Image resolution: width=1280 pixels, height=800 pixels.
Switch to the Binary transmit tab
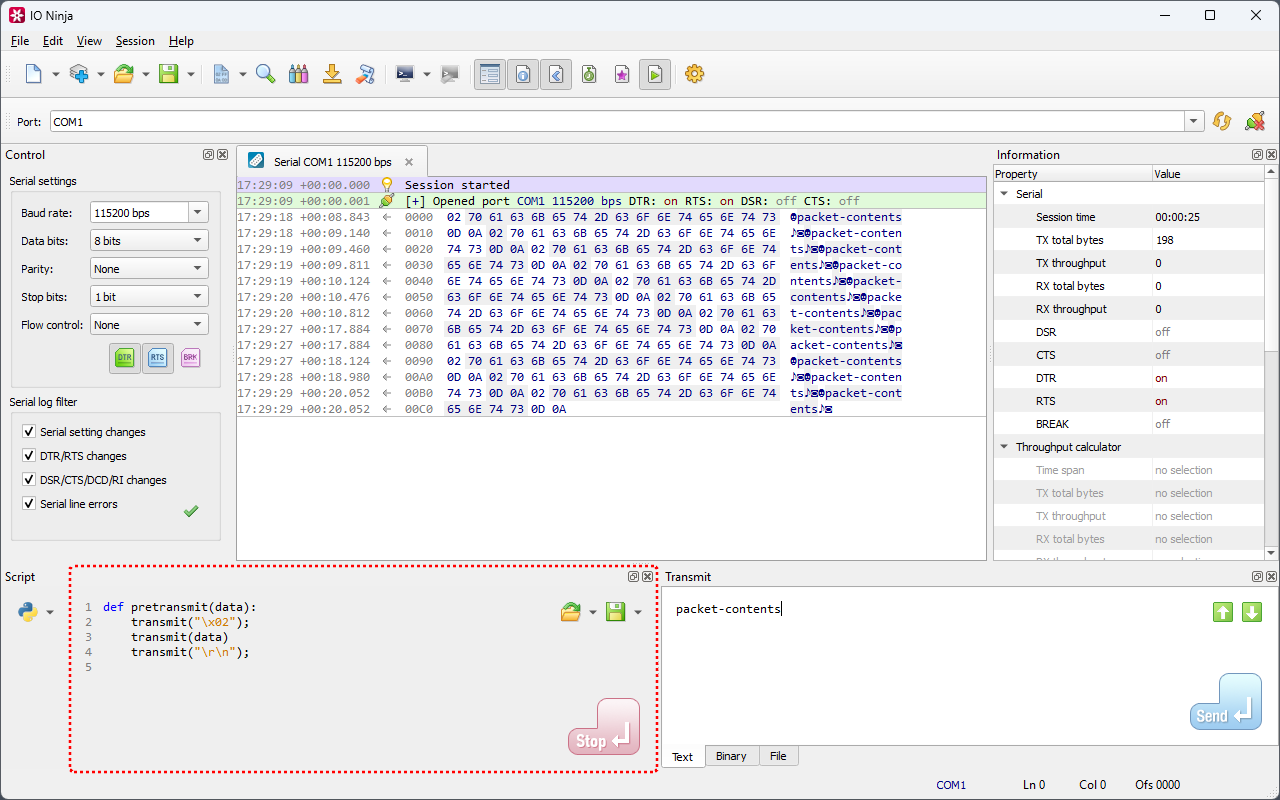(x=731, y=756)
